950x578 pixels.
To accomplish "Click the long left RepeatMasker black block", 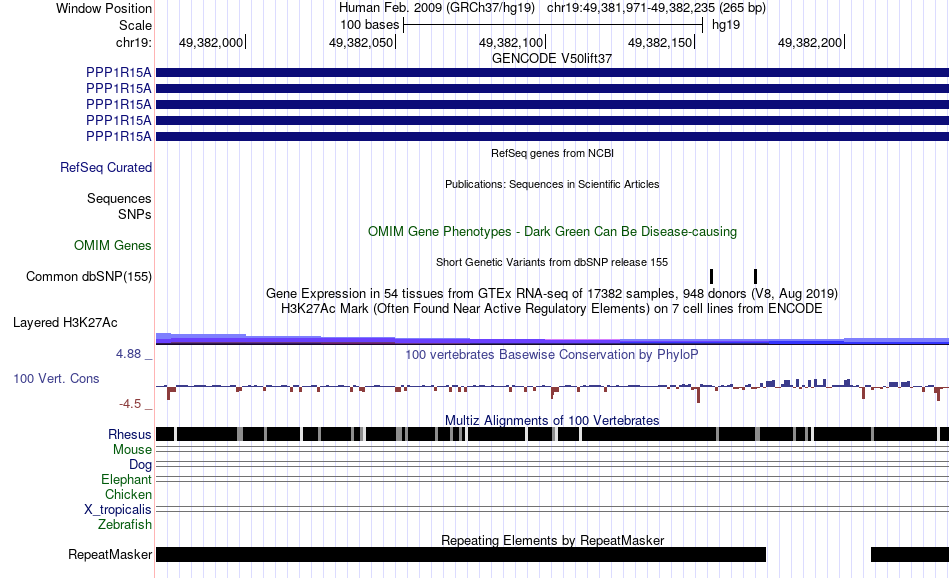I will [461, 554].
